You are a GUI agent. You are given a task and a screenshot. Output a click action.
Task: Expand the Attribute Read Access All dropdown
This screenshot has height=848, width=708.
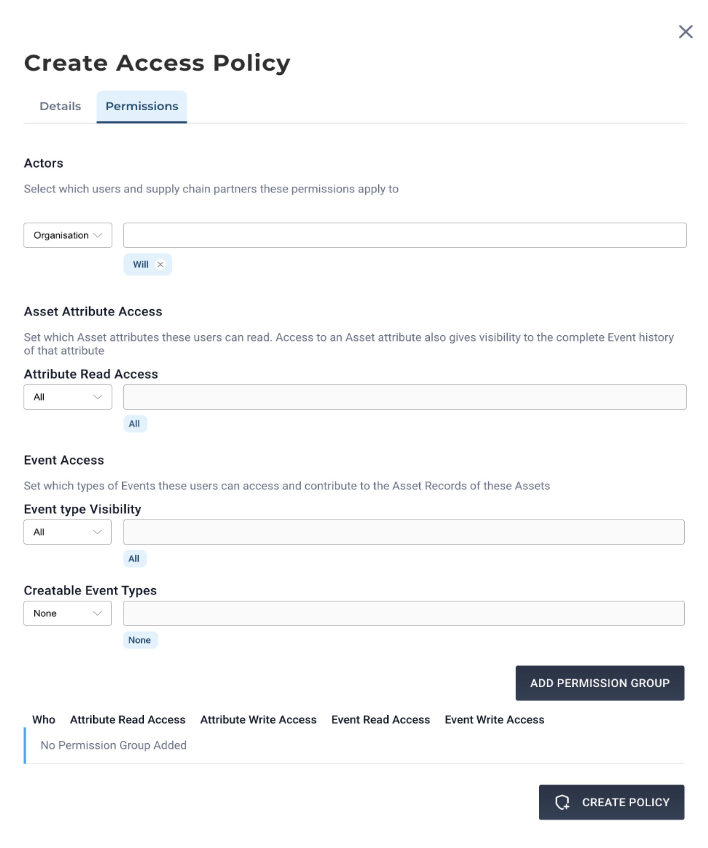(68, 397)
